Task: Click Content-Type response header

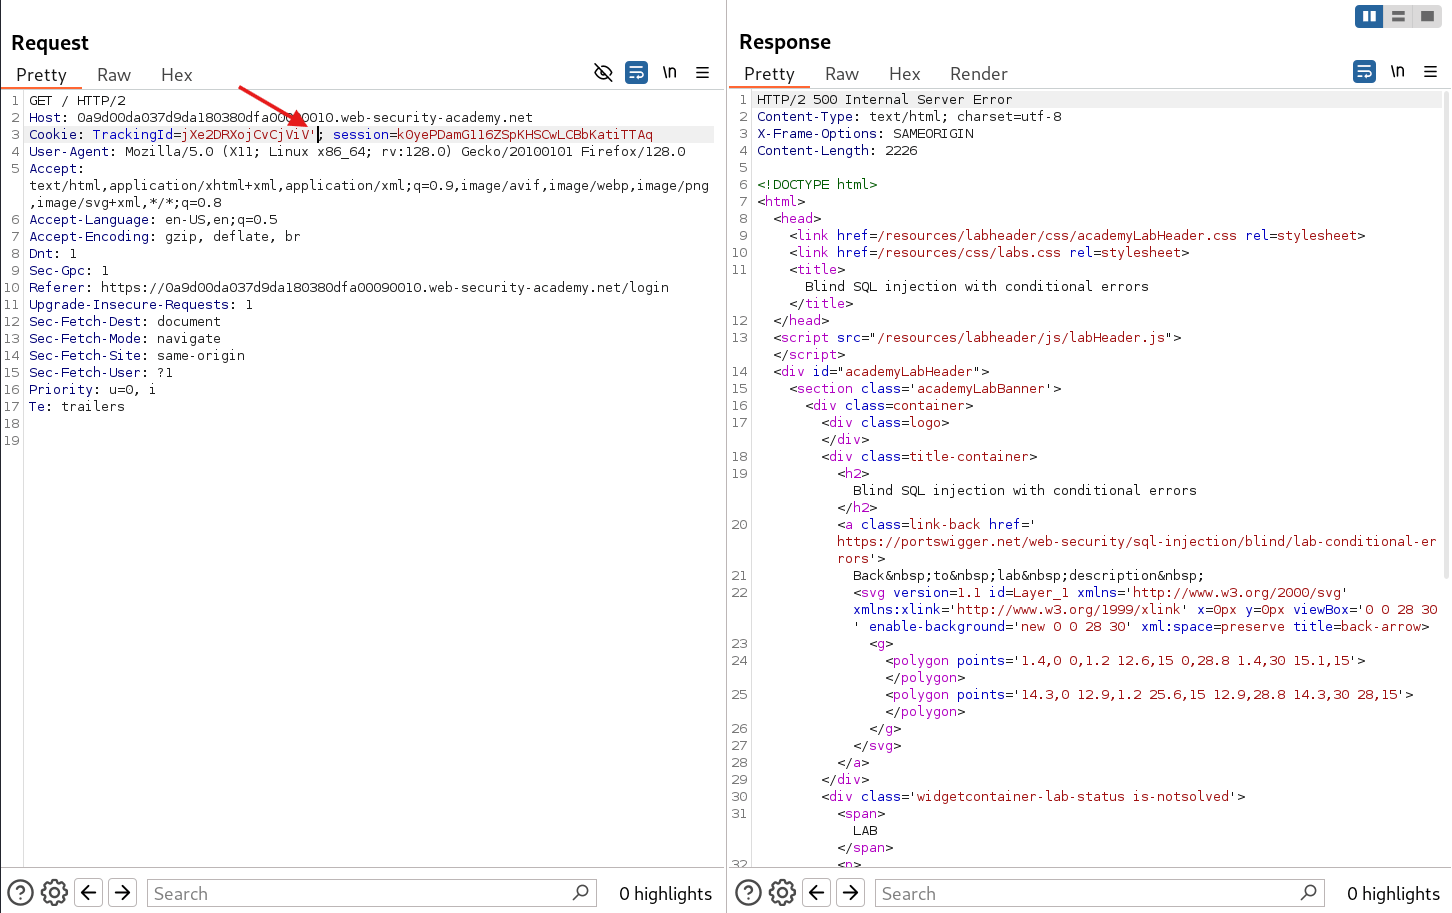Action: click(909, 117)
